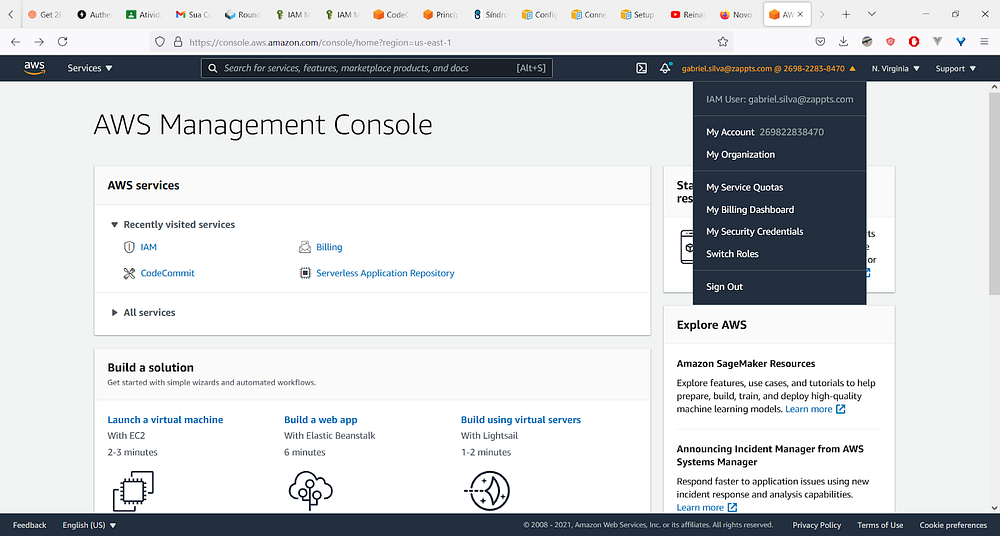Open the Firefox hamburger menu
Image resolution: width=1000 pixels, height=536 pixels.
tap(984, 41)
